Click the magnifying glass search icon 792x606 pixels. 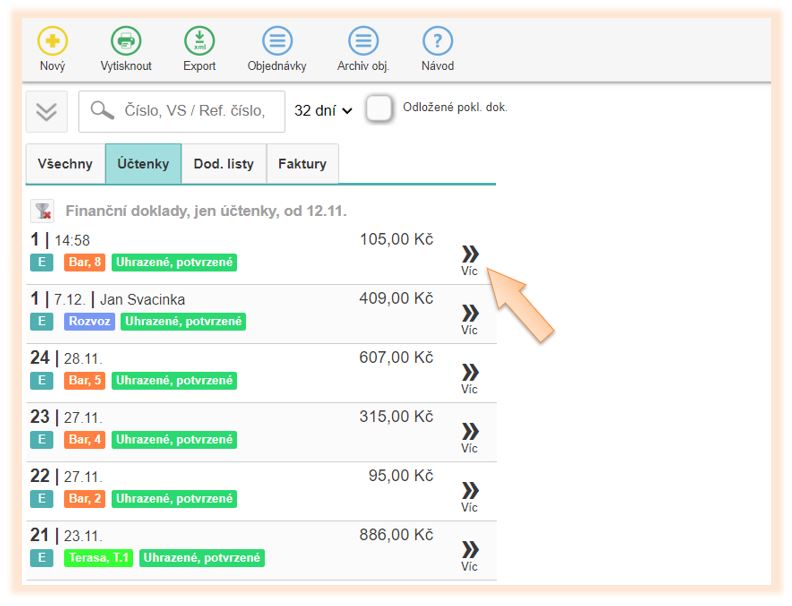(102, 111)
